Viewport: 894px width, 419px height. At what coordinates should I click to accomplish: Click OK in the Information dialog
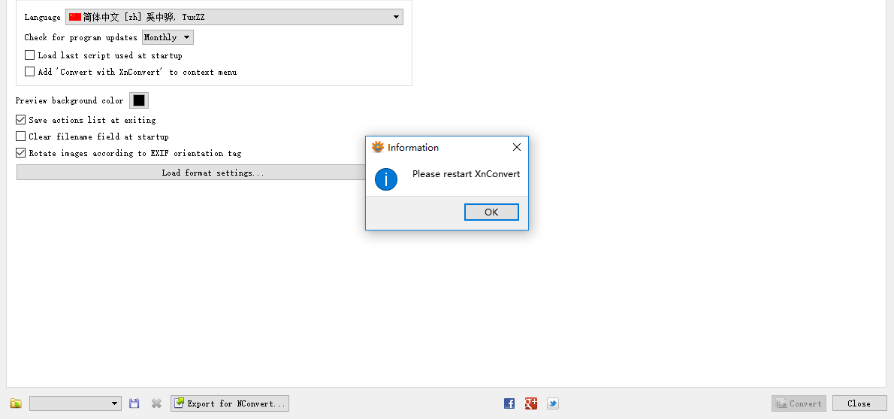pos(491,212)
